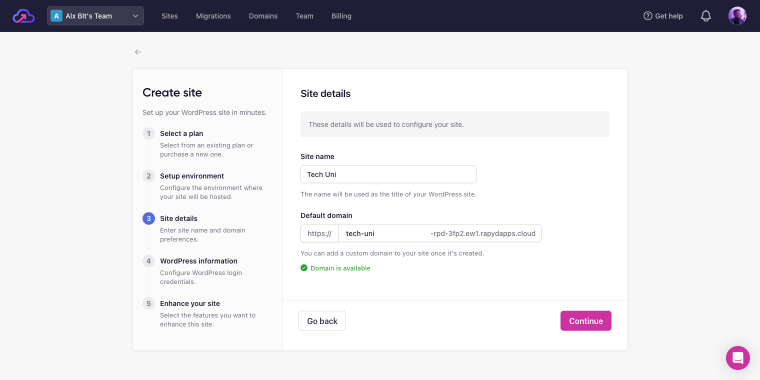
Task: Open the Migrations menu
Action: 213,16
